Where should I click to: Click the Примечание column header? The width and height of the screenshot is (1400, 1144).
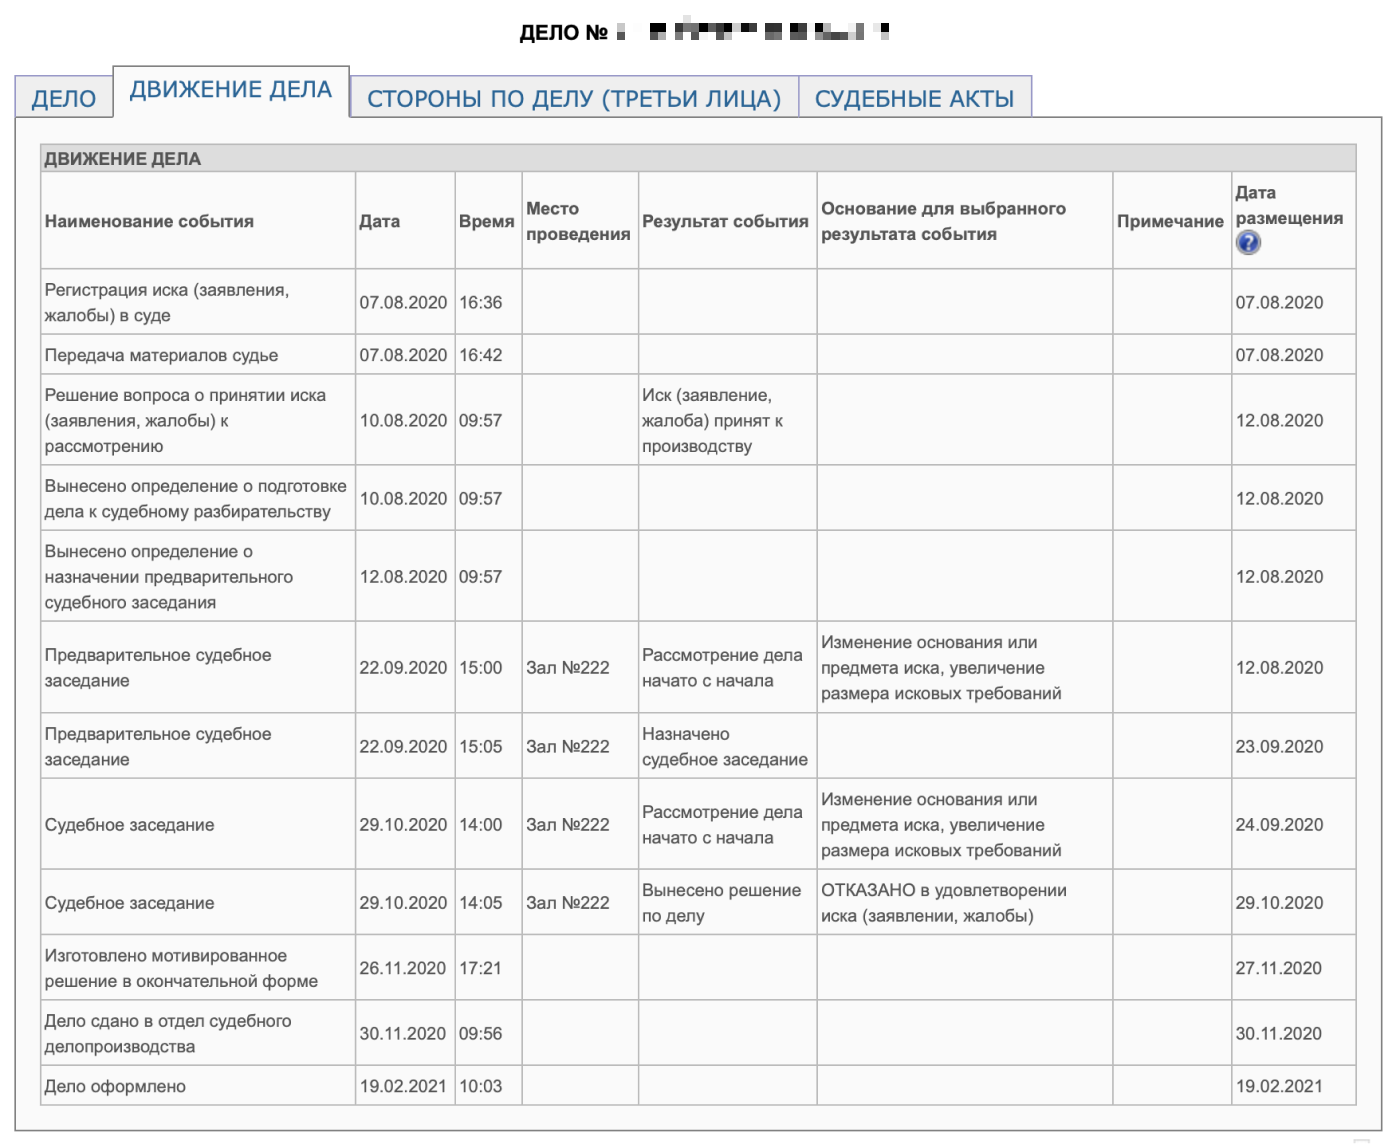[x=1170, y=221]
